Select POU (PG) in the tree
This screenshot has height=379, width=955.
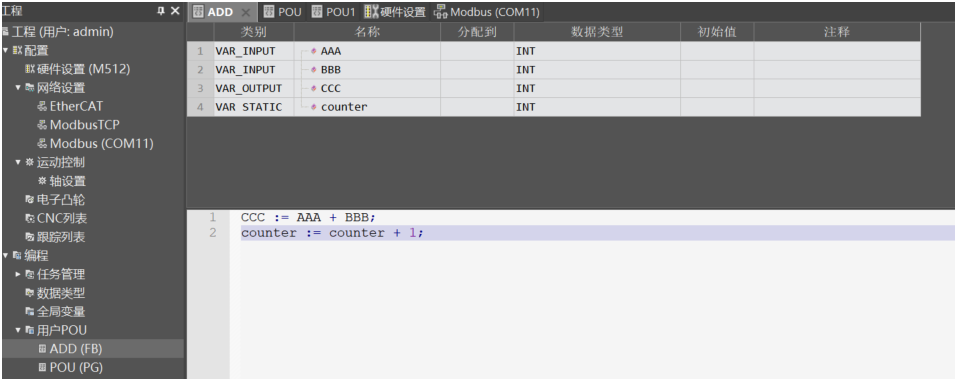tap(76, 367)
